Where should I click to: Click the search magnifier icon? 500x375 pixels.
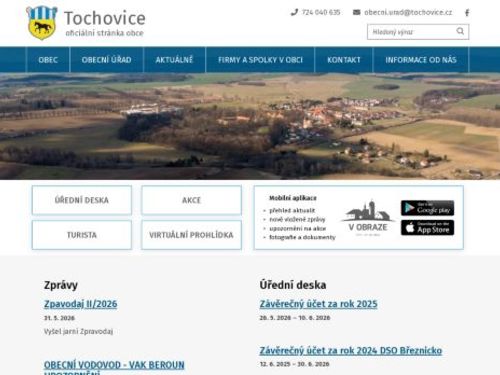click(460, 31)
